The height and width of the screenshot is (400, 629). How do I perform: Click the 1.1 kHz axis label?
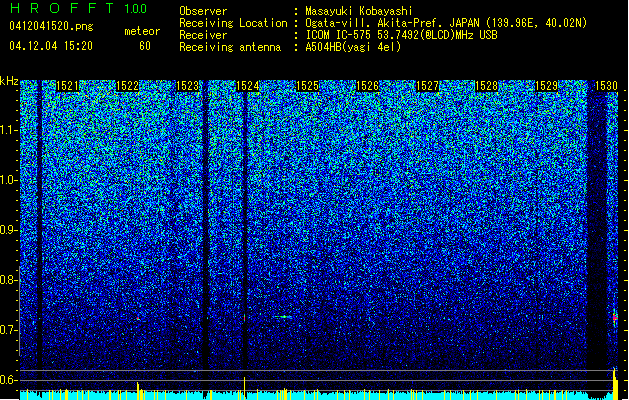tap(10, 130)
